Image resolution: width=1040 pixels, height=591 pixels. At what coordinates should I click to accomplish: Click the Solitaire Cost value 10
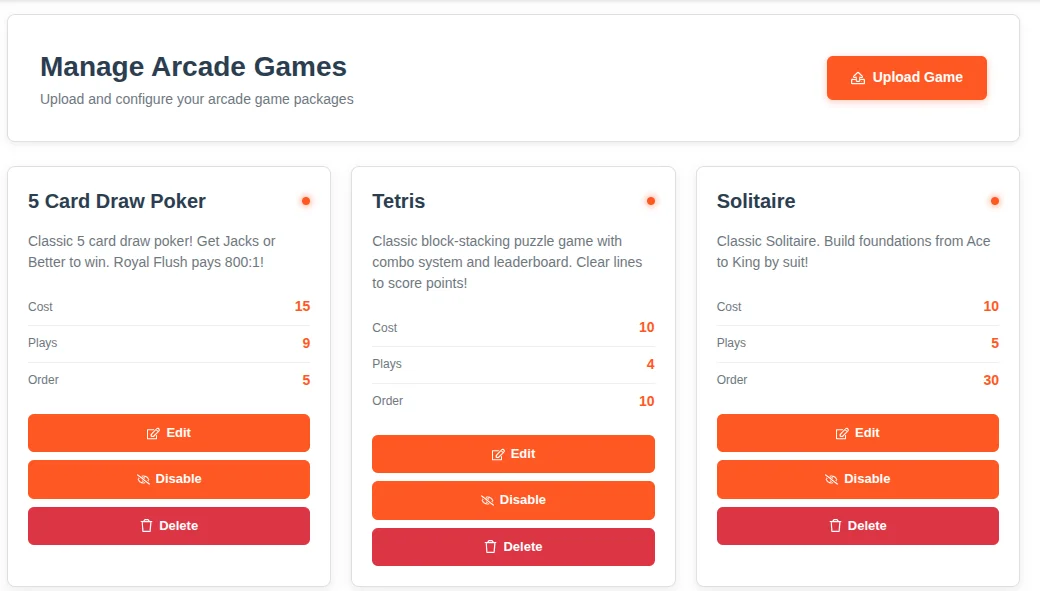click(990, 307)
